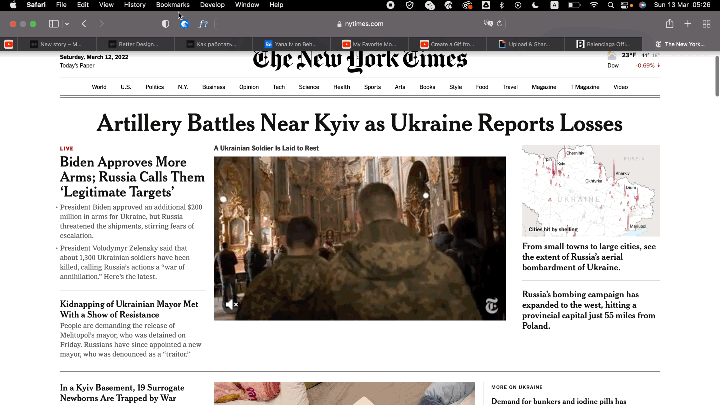This screenshot has width=720, height=405.
Task: Switch to the 'Create a Gif fro...' tab
Action: tap(448, 44)
